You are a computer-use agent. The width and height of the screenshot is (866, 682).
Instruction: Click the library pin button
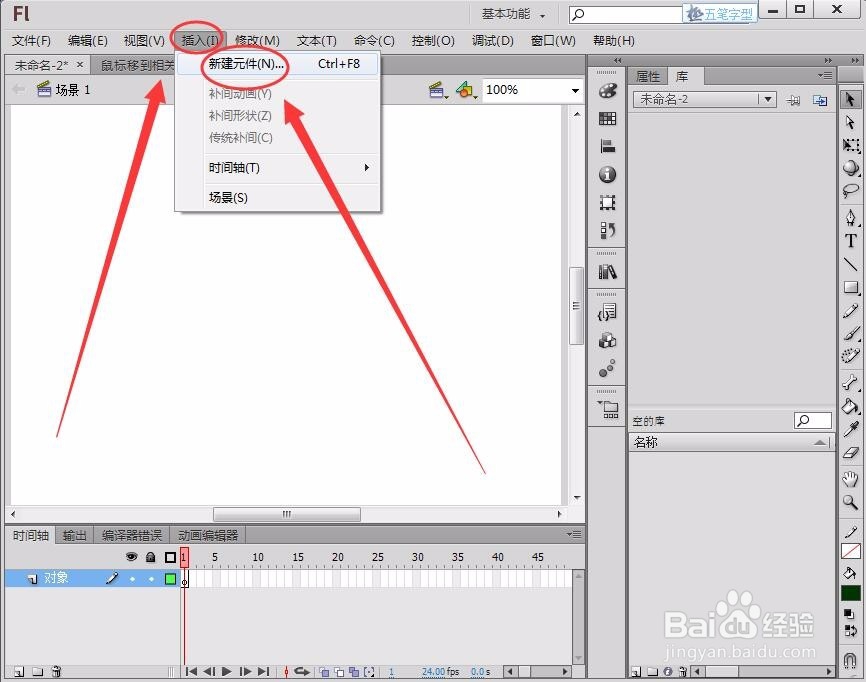[793, 100]
